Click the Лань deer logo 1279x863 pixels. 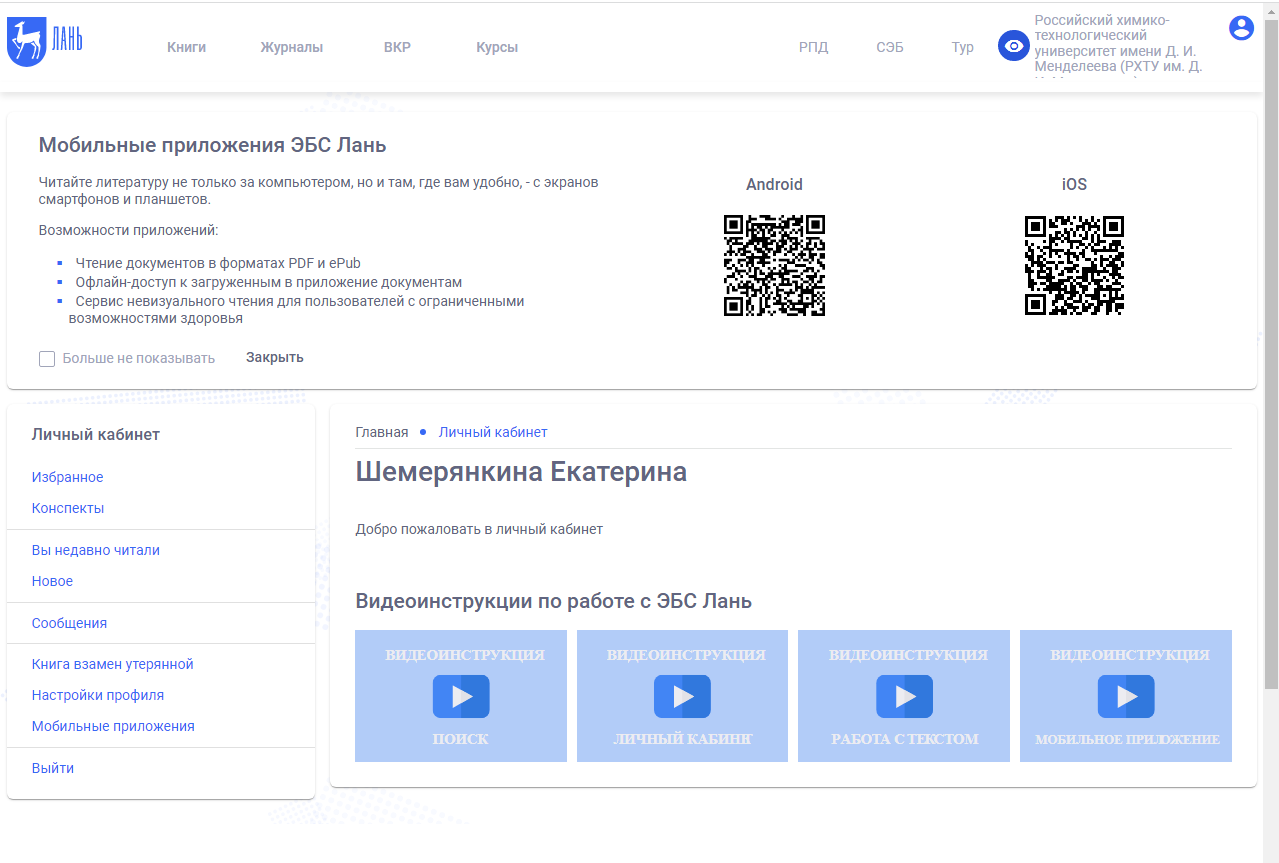pos(44,43)
